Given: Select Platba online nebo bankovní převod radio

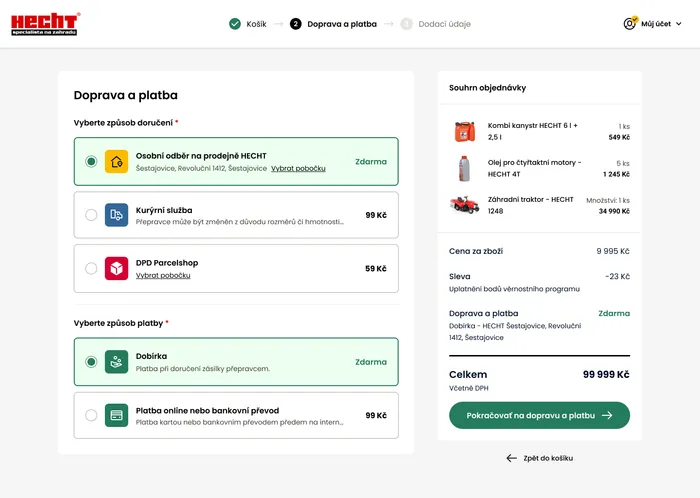Looking at the screenshot, I should [91, 415].
